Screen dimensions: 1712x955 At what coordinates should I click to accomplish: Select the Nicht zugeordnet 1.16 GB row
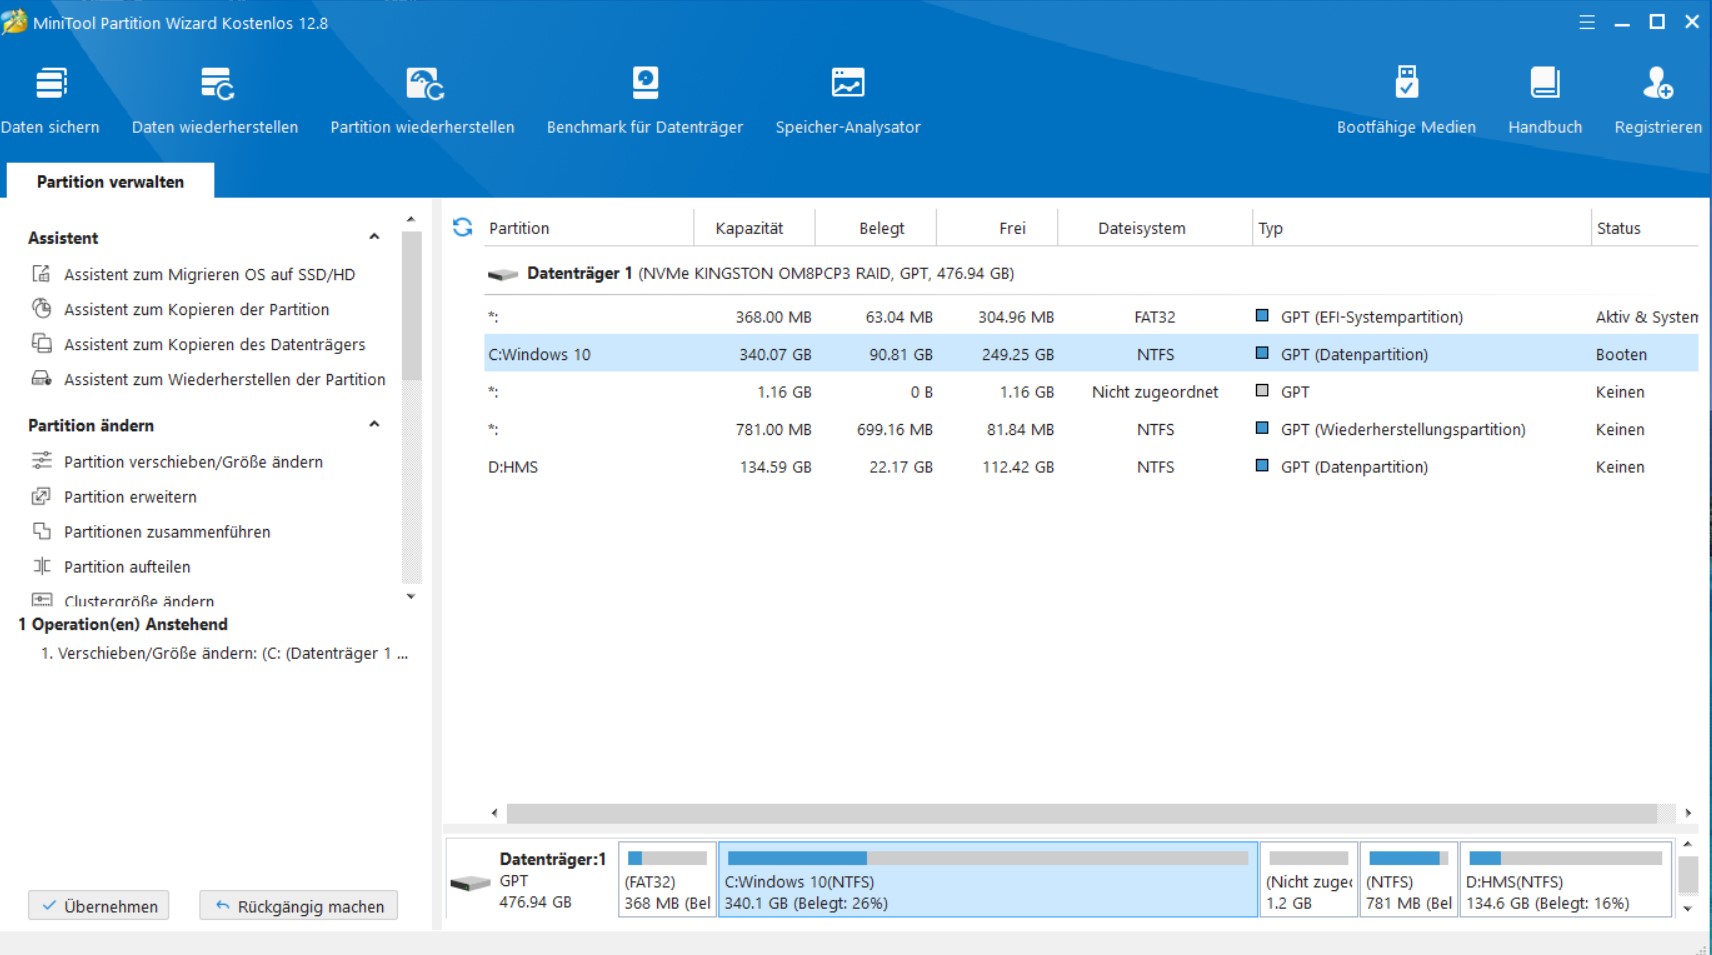1091,392
